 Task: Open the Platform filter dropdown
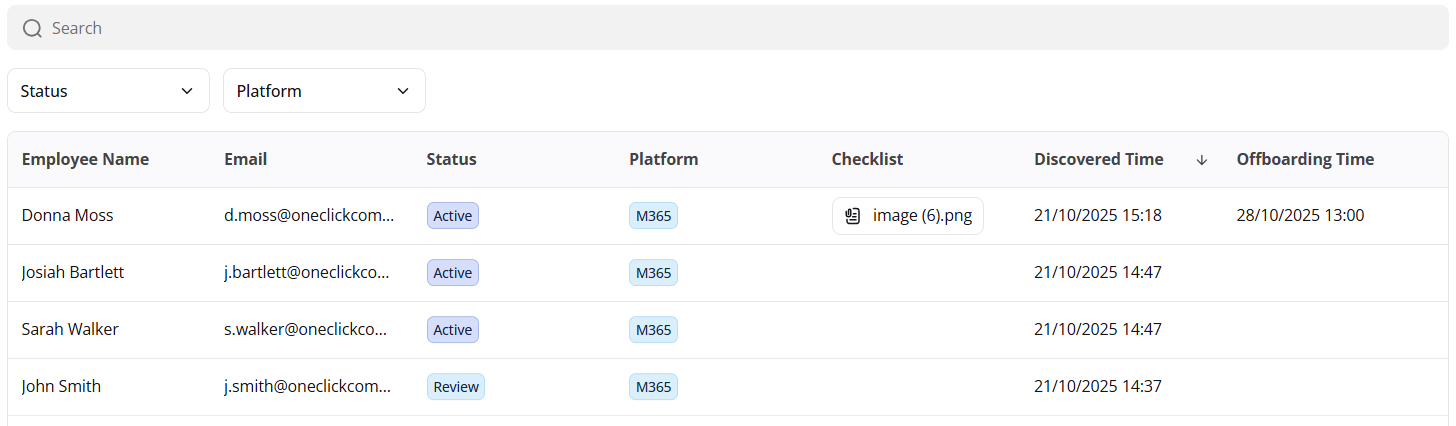(324, 91)
